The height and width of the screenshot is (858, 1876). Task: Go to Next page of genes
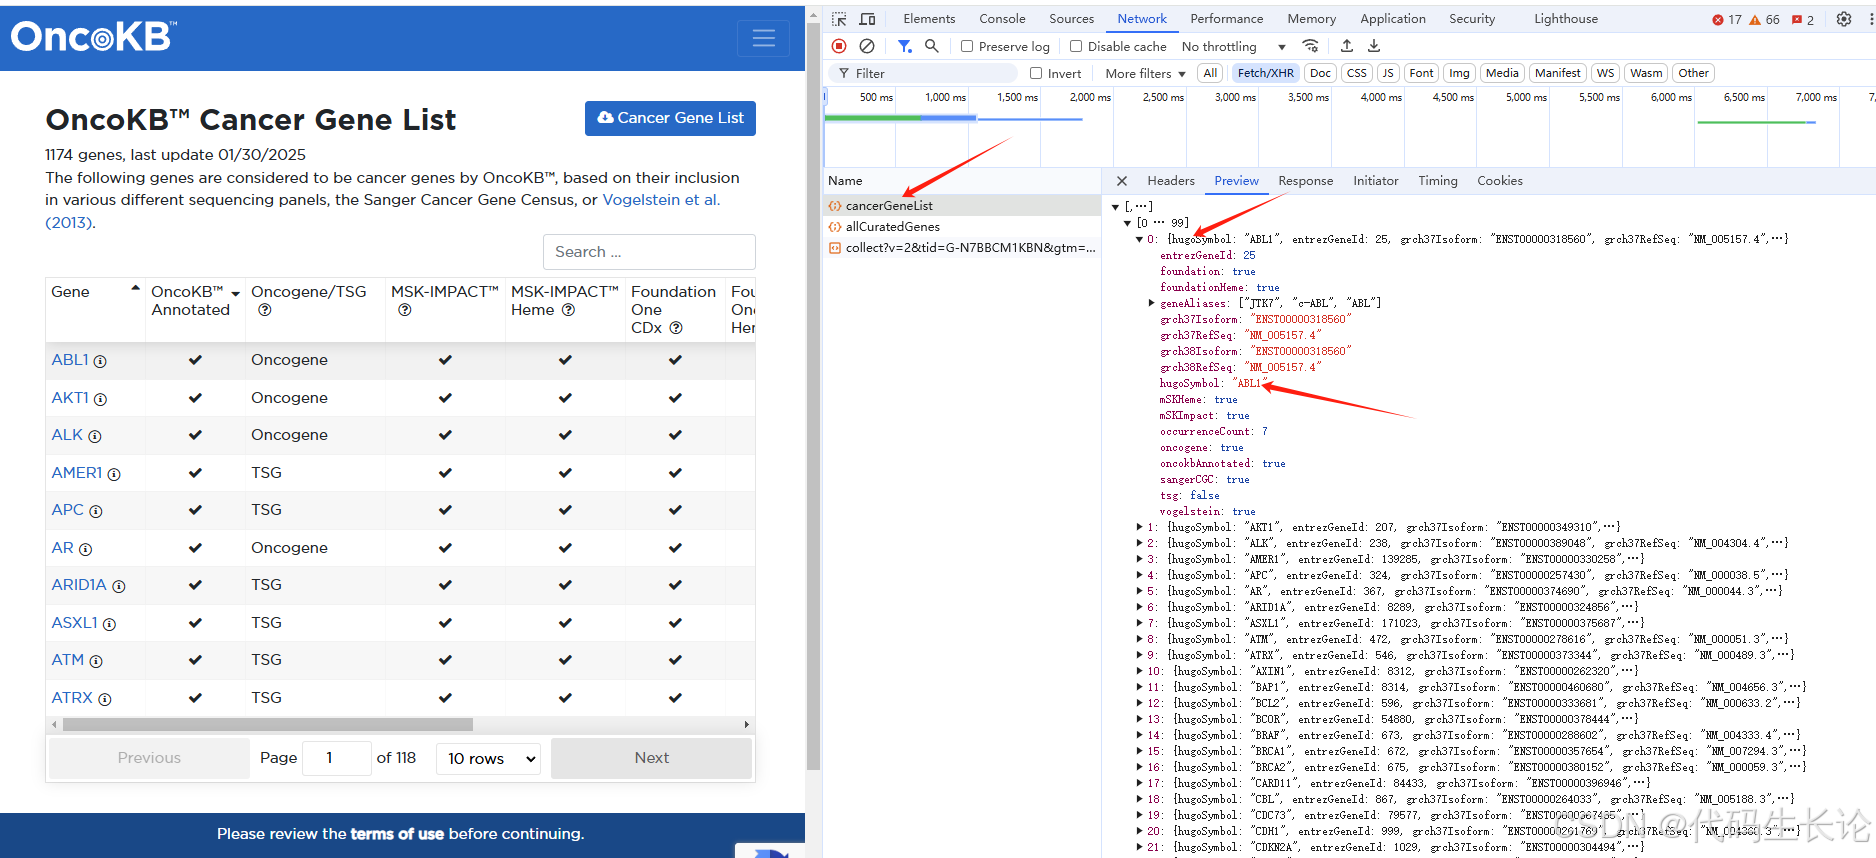point(651,759)
